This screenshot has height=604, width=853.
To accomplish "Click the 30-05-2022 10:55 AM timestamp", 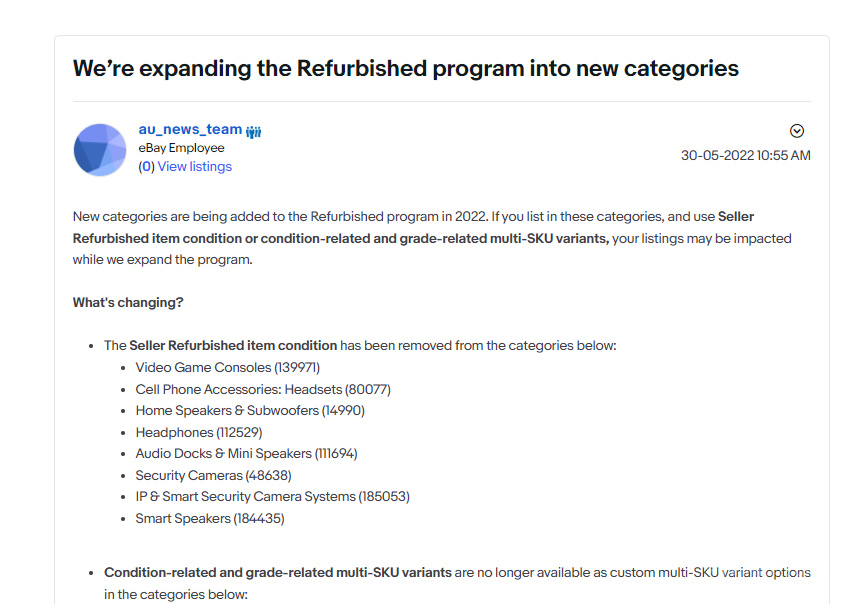I will (x=745, y=156).
